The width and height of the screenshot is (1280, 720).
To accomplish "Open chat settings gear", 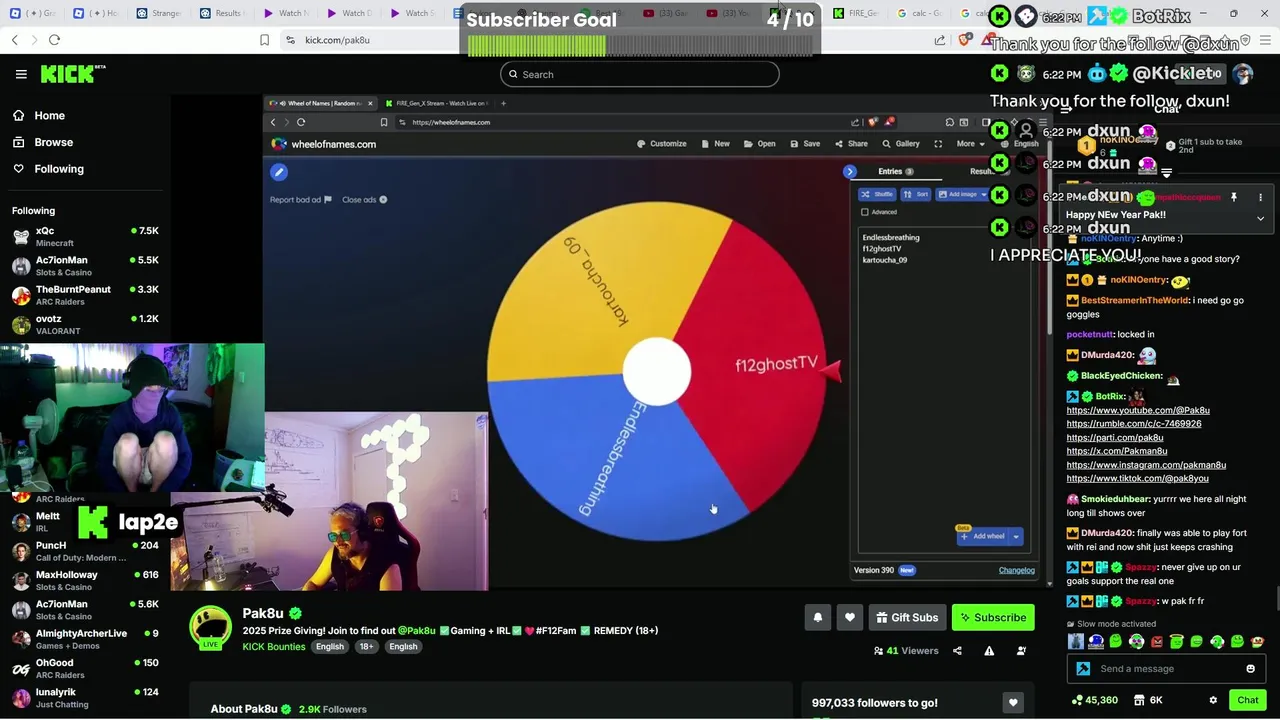I will tap(1213, 700).
